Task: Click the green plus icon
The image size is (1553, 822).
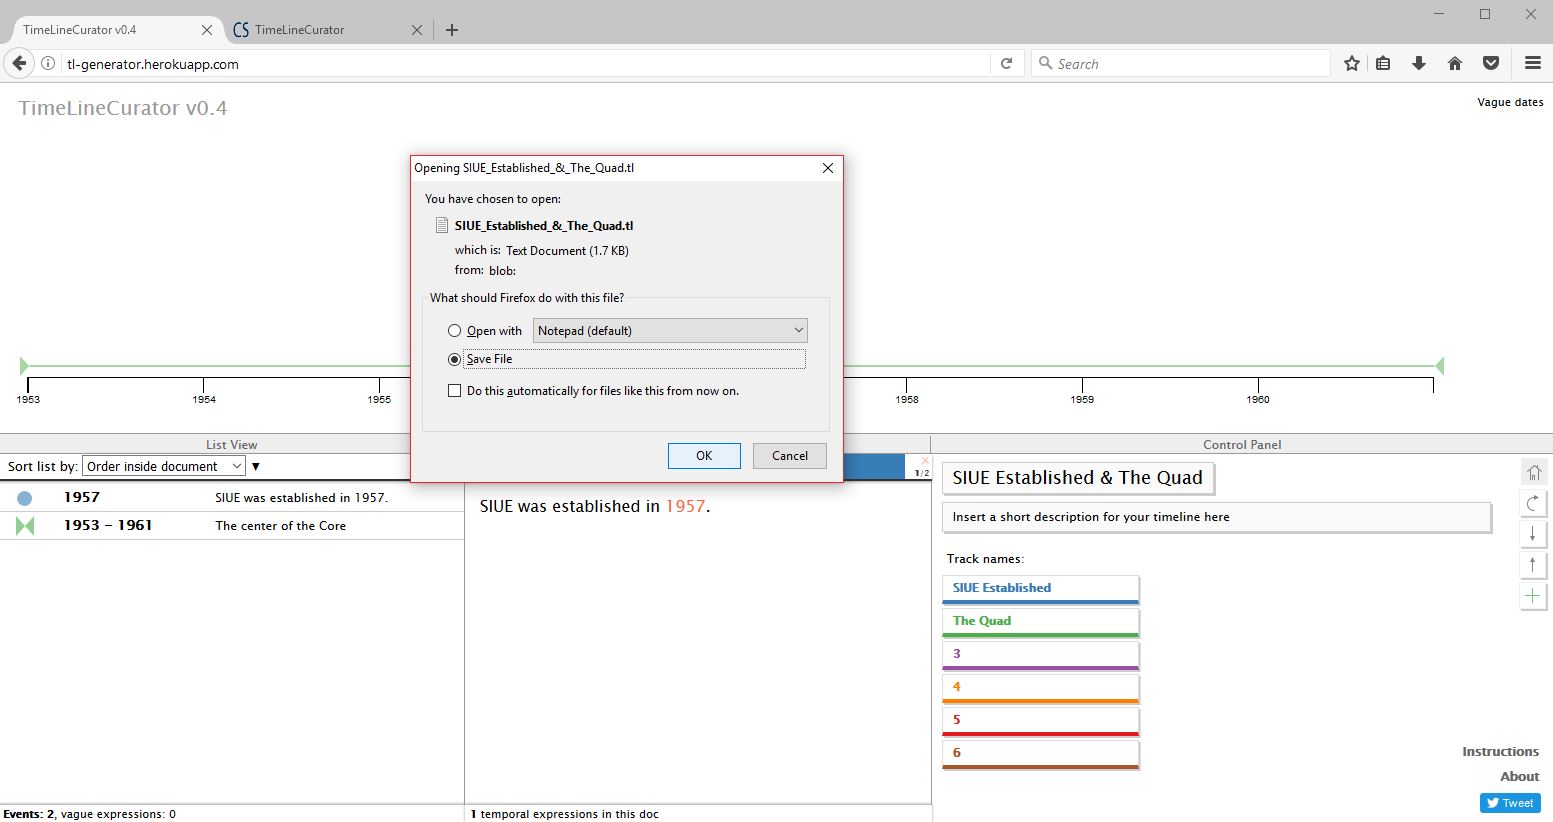Action: [1533, 596]
